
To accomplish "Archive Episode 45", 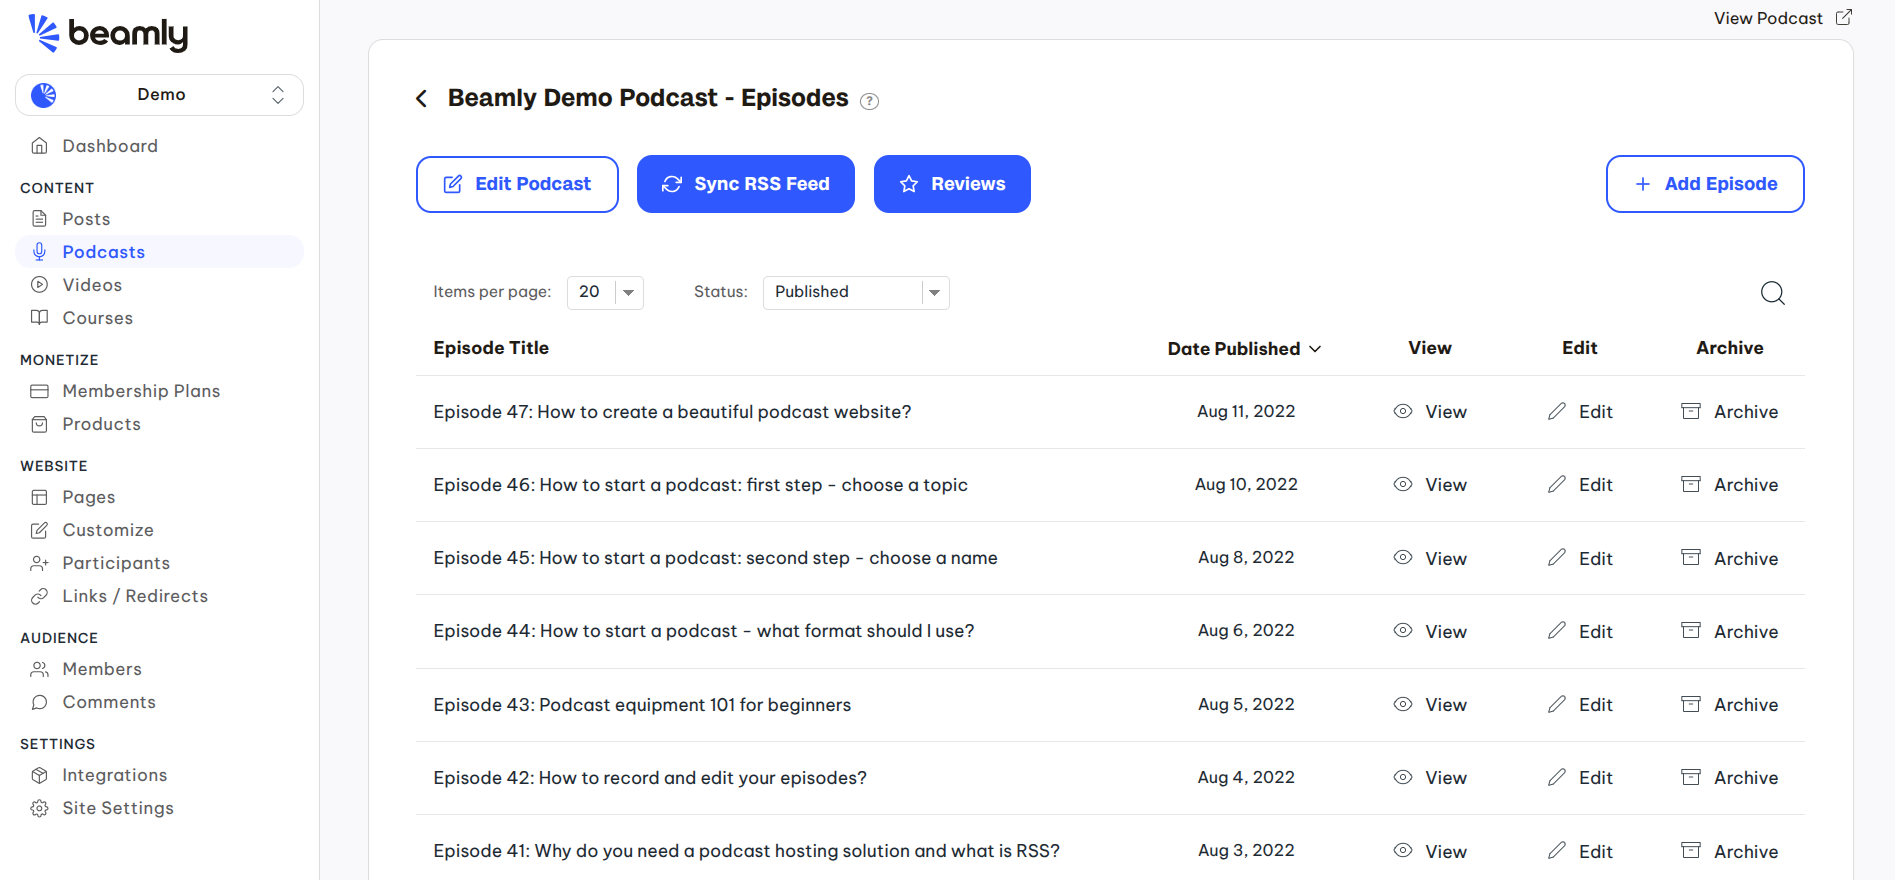I will click(x=1729, y=559).
